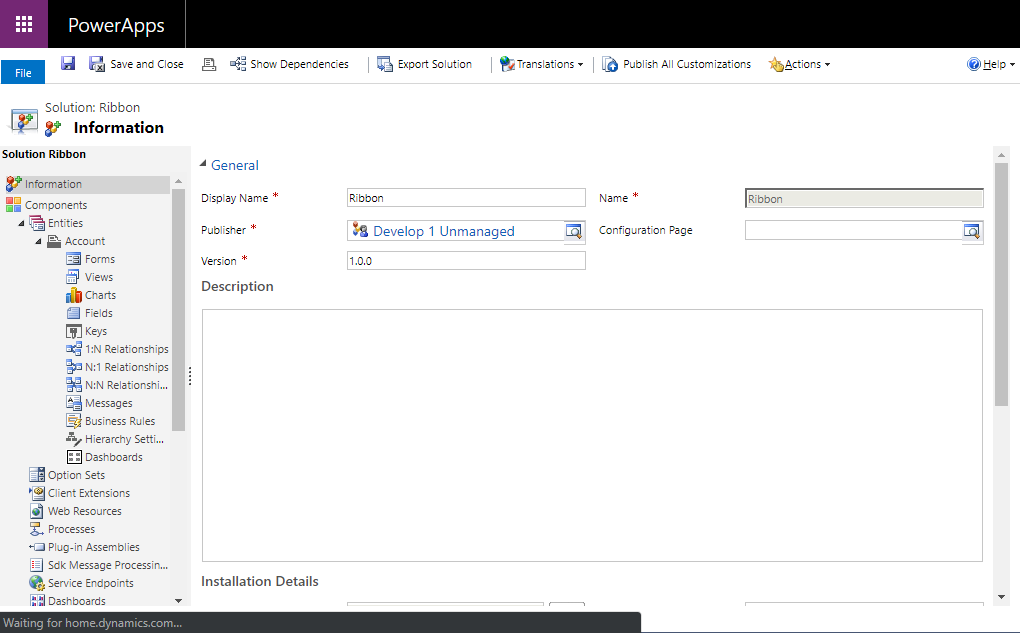Click the Actions star icon
Image resolution: width=1020 pixels, height=633 pixels.
[x=775, y=64]
